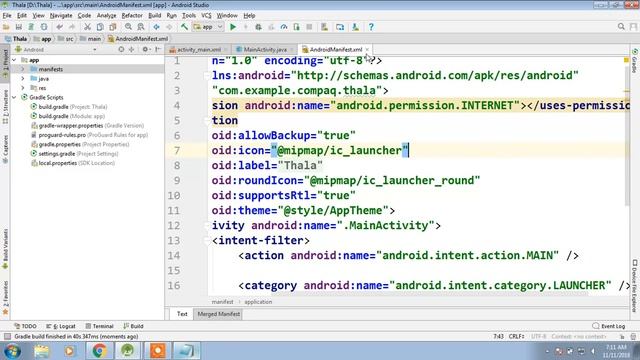This screenshot has width=640, height=360.
Task: Click the Stop square icon
Action: point(309,27)
